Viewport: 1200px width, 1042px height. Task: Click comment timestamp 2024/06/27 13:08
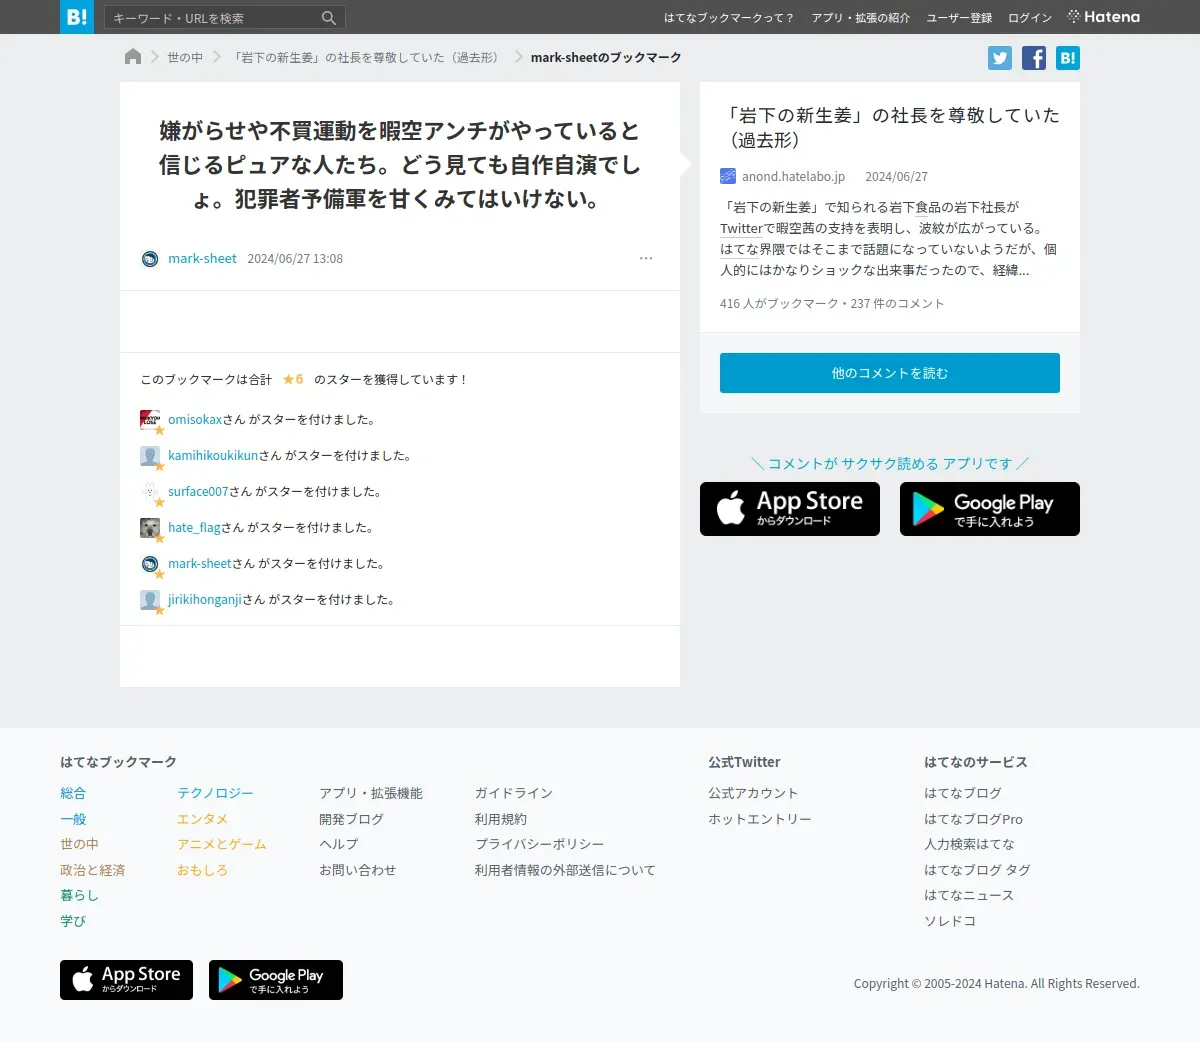295,259
